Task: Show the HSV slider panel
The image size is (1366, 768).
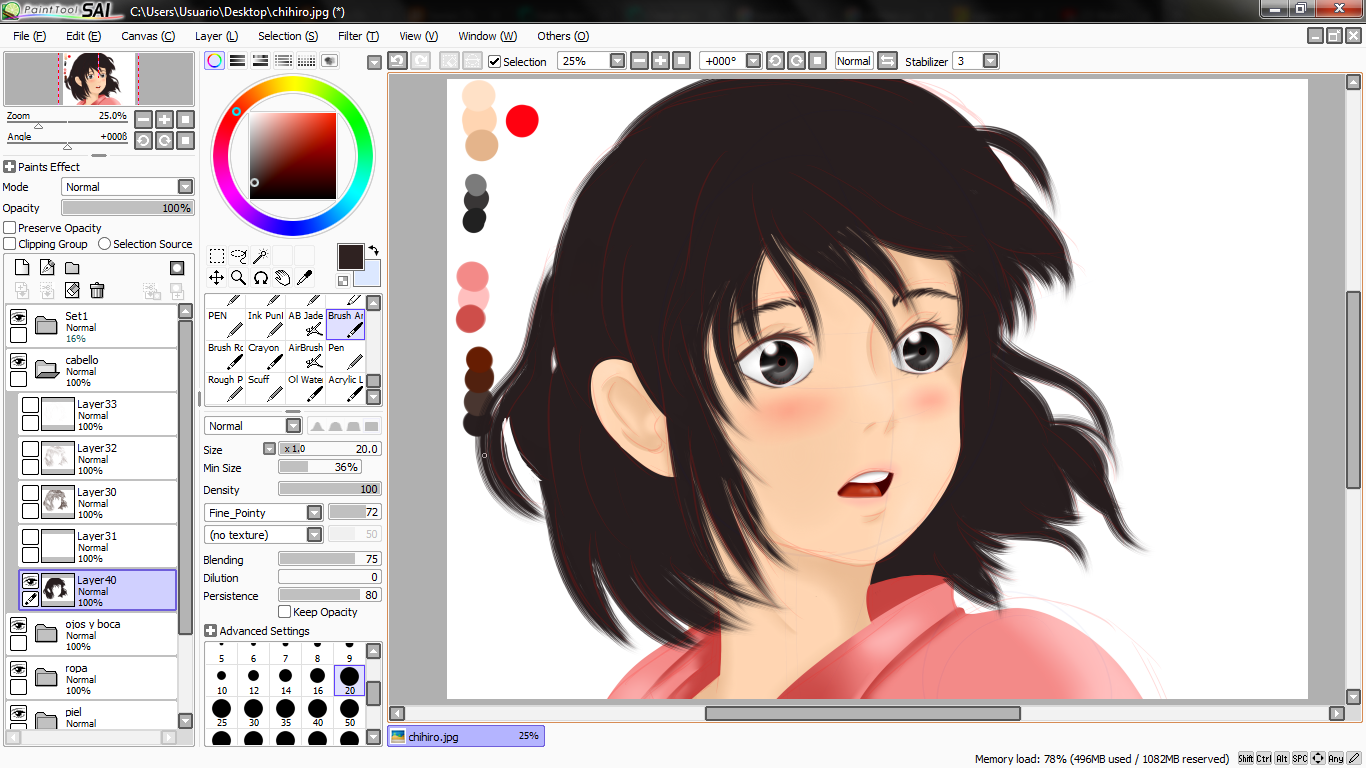Action: [x=260, y=61]
